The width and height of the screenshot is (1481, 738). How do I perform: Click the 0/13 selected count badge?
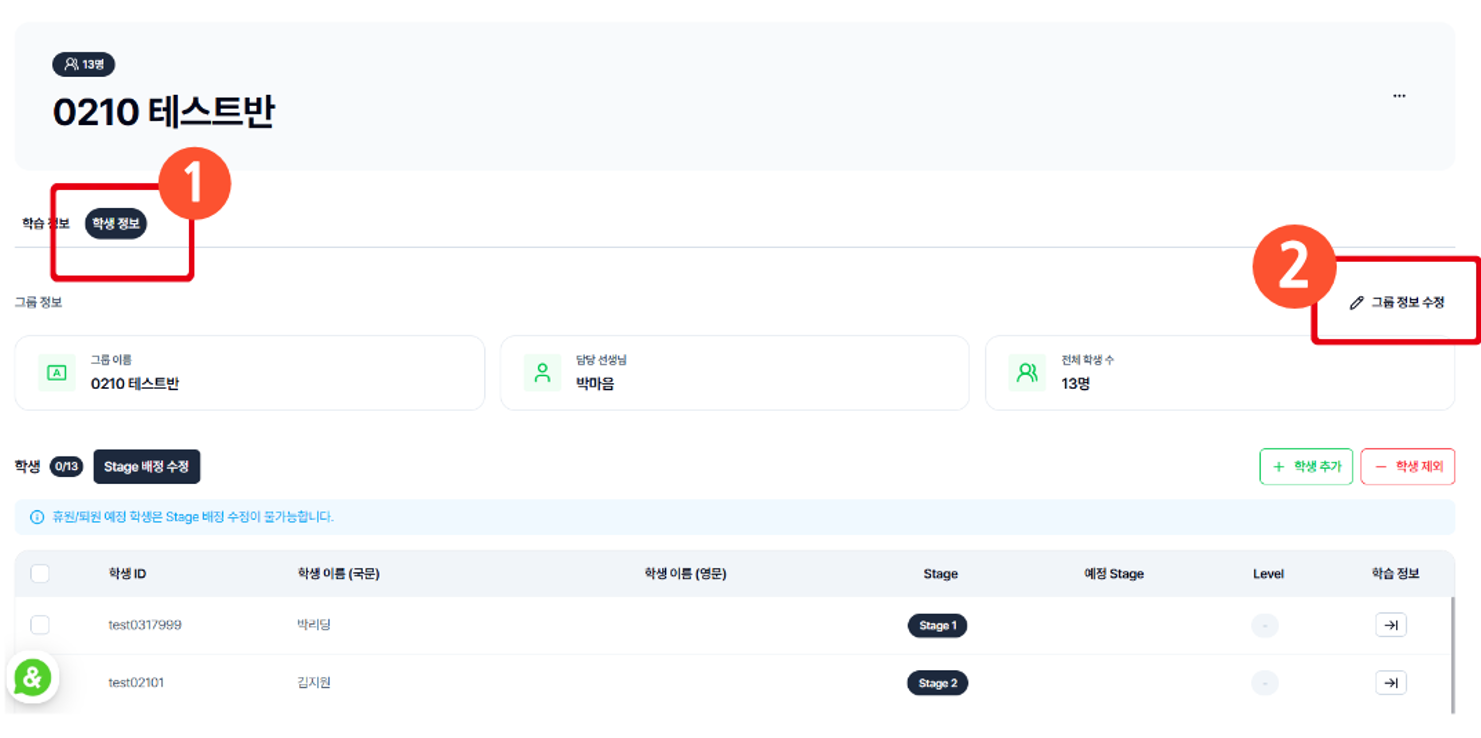point(67,467)
